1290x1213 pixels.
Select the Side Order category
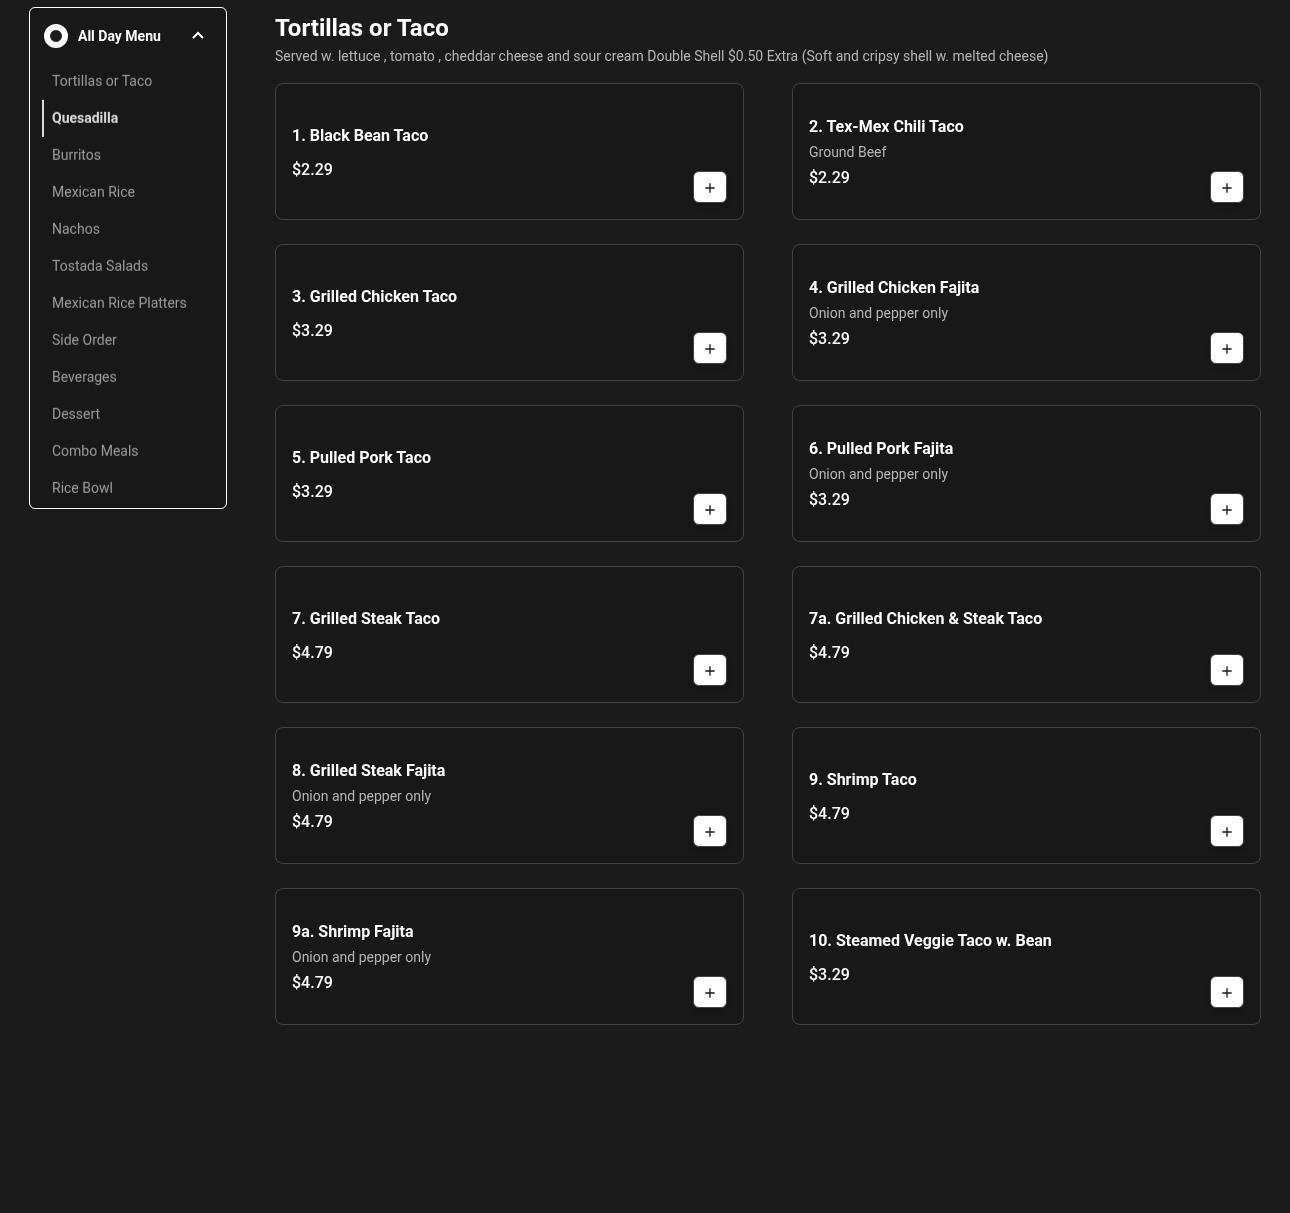(84, 340)
